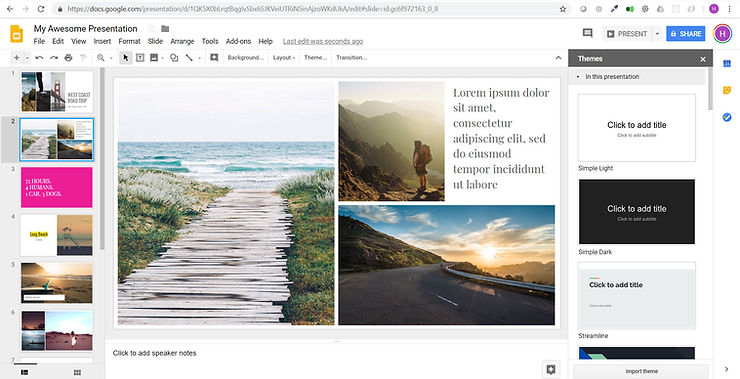Close the Themes panel
The height and width of the screenshot is (379, 740).
point(703,59)
